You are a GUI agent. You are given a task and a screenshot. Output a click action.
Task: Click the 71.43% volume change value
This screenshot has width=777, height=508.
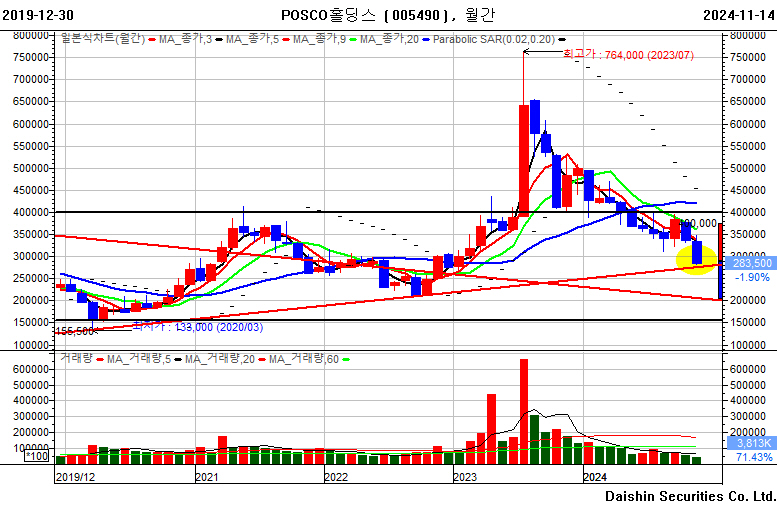pos(754,457)
